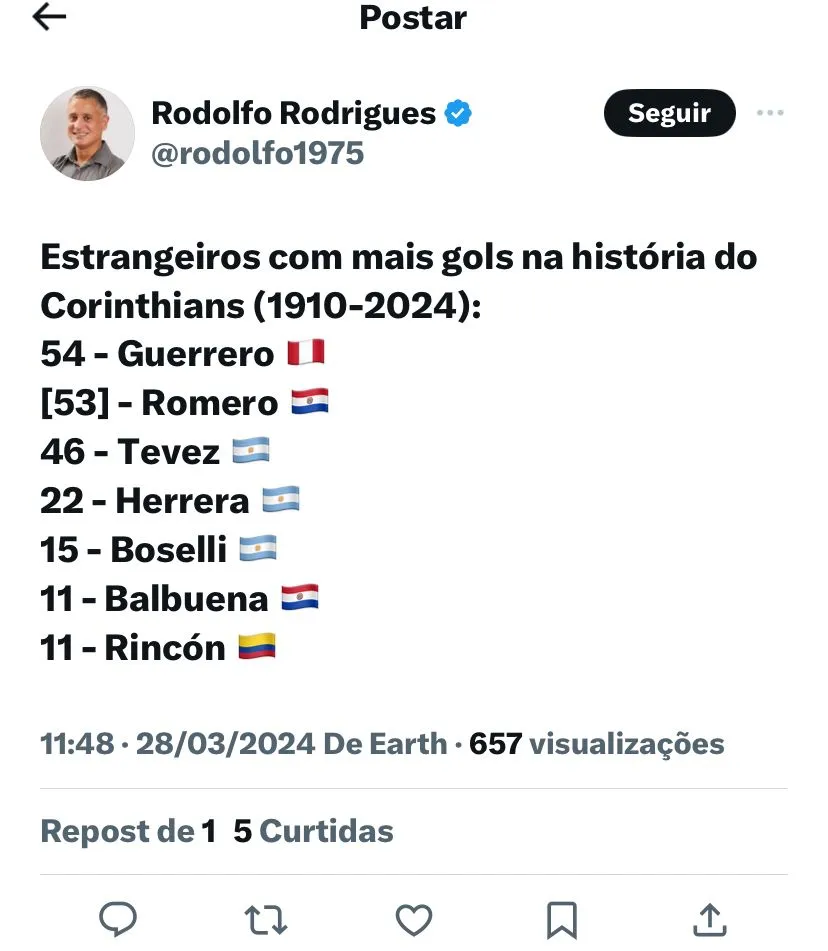View the 5 Curtidas list

[313, 831]
